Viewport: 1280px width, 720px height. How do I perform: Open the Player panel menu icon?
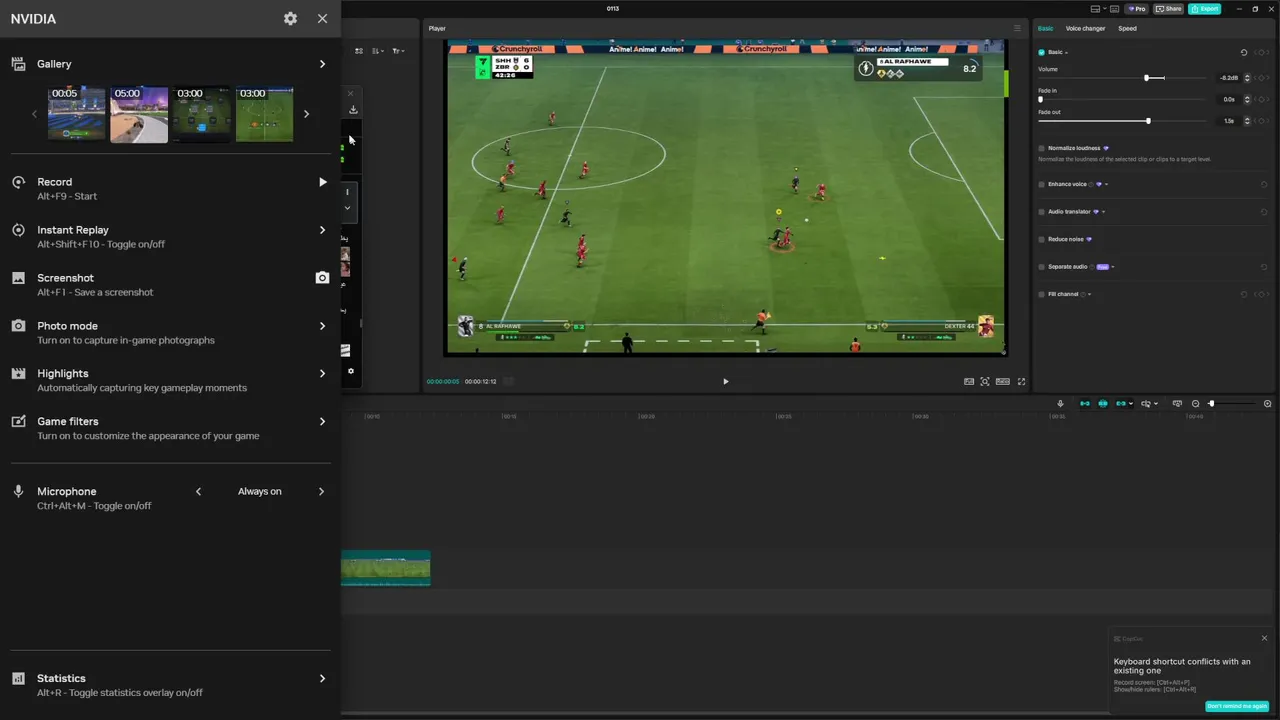tap(1018, 28)
